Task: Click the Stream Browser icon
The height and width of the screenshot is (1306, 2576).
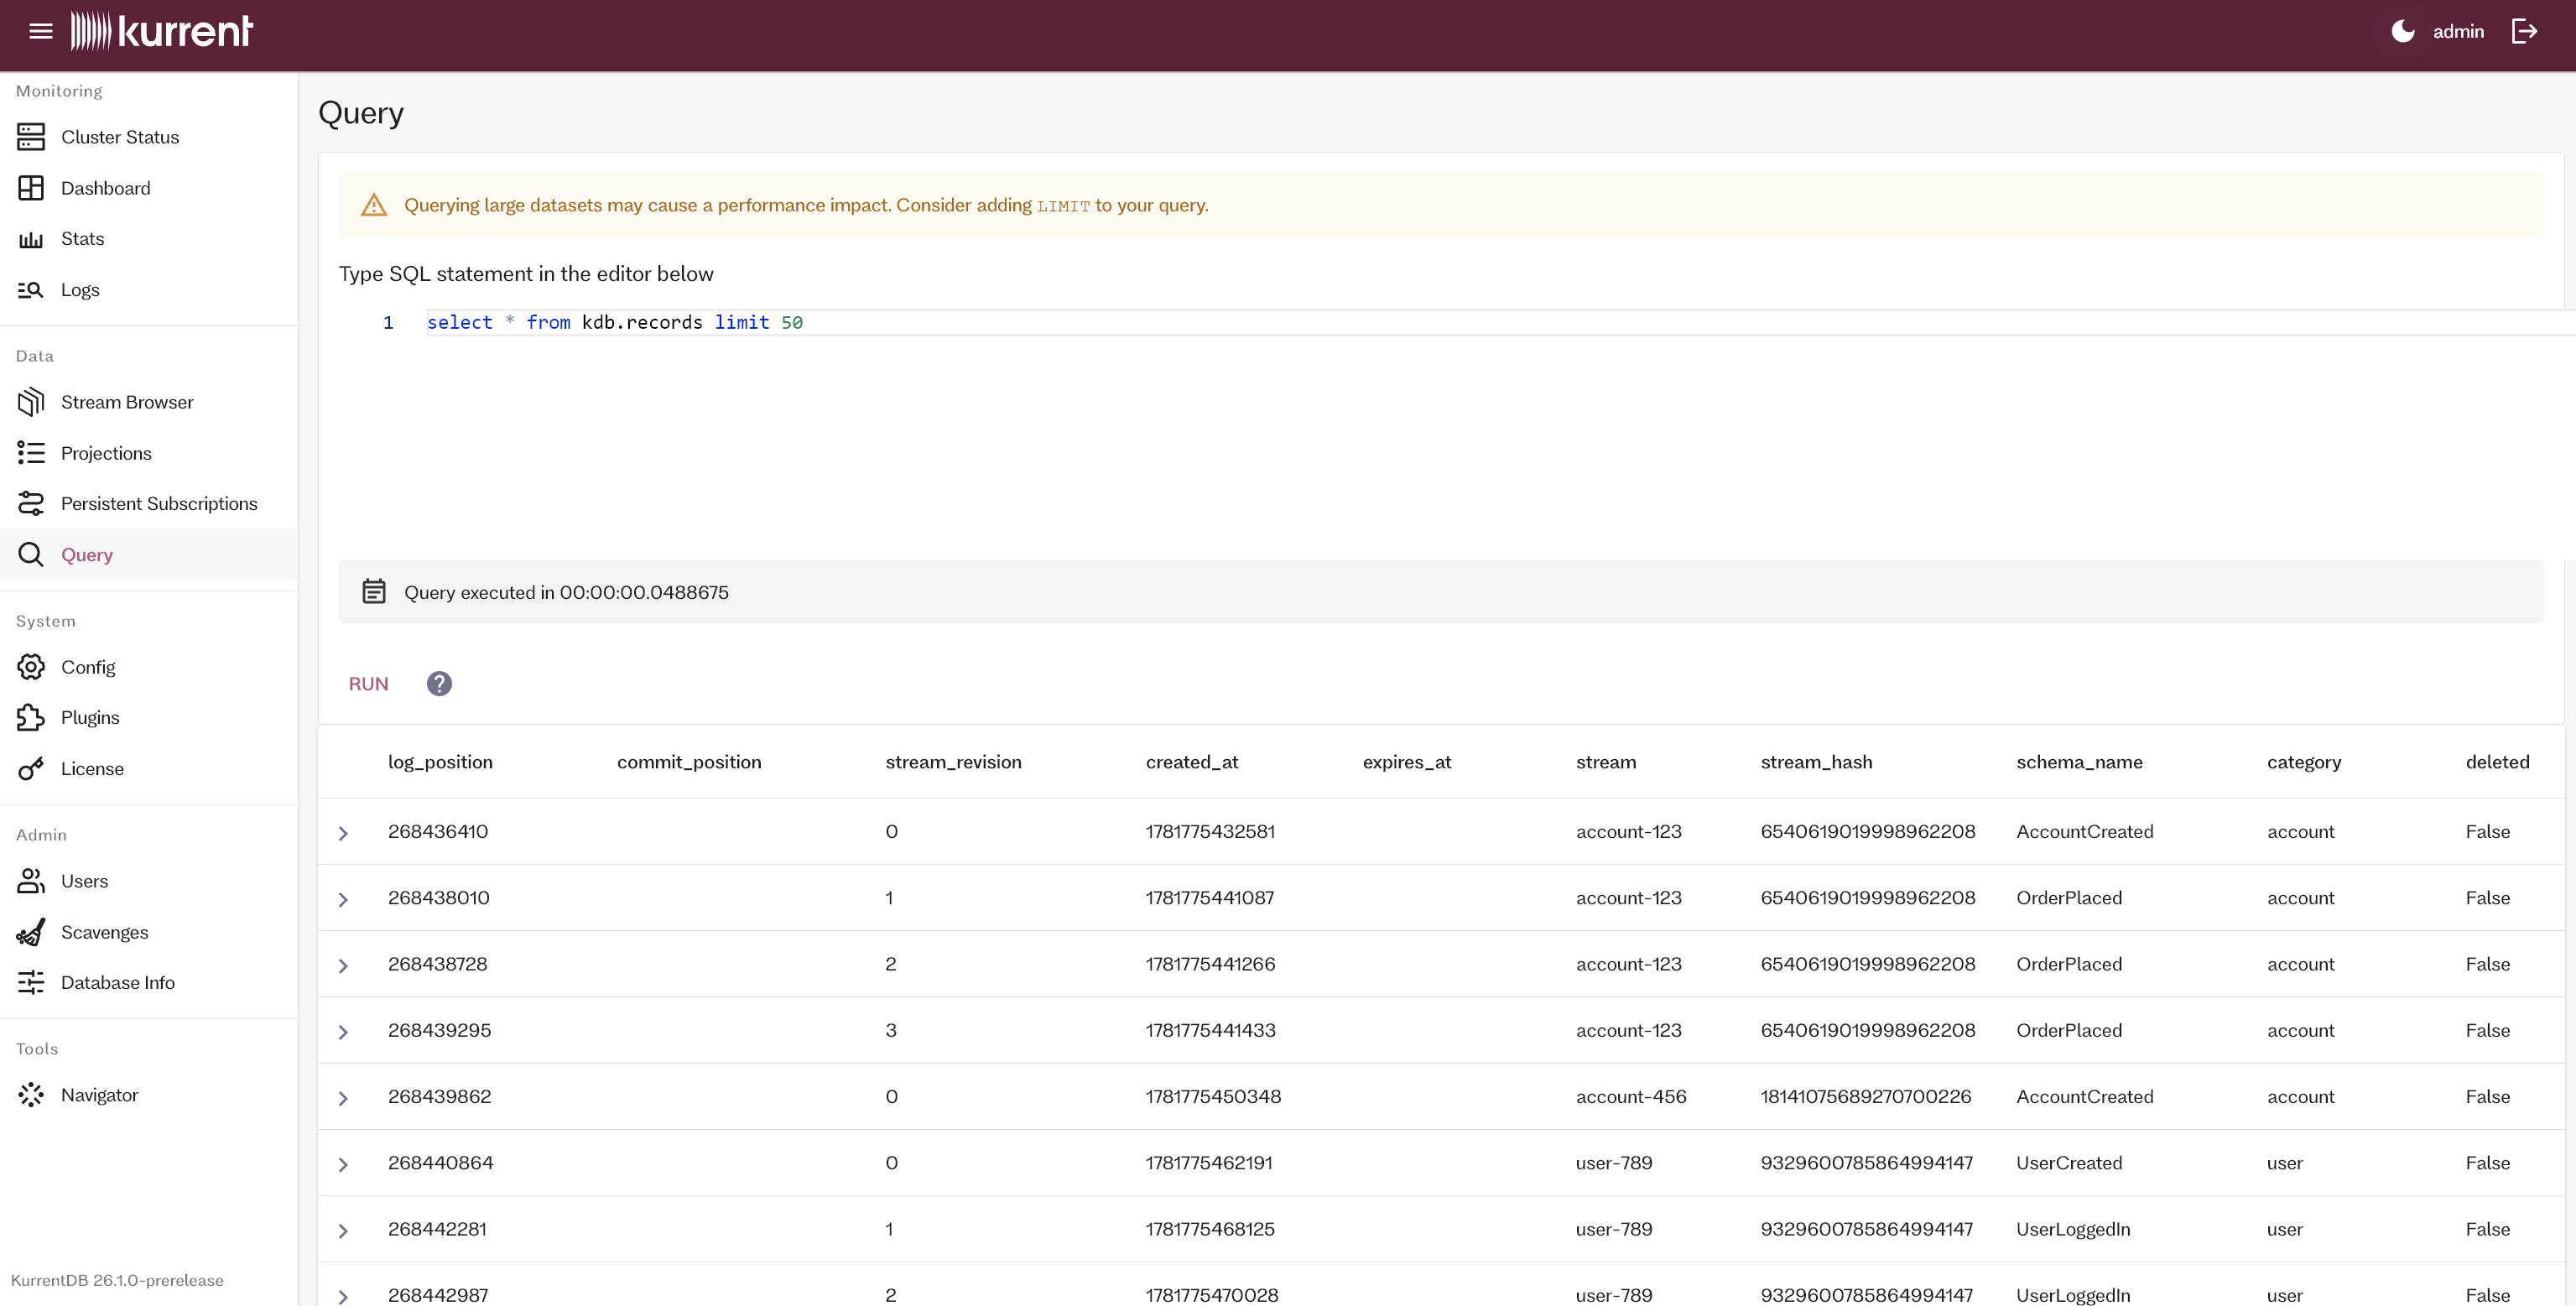Action: pyautogui.click(x=31, y=402)
